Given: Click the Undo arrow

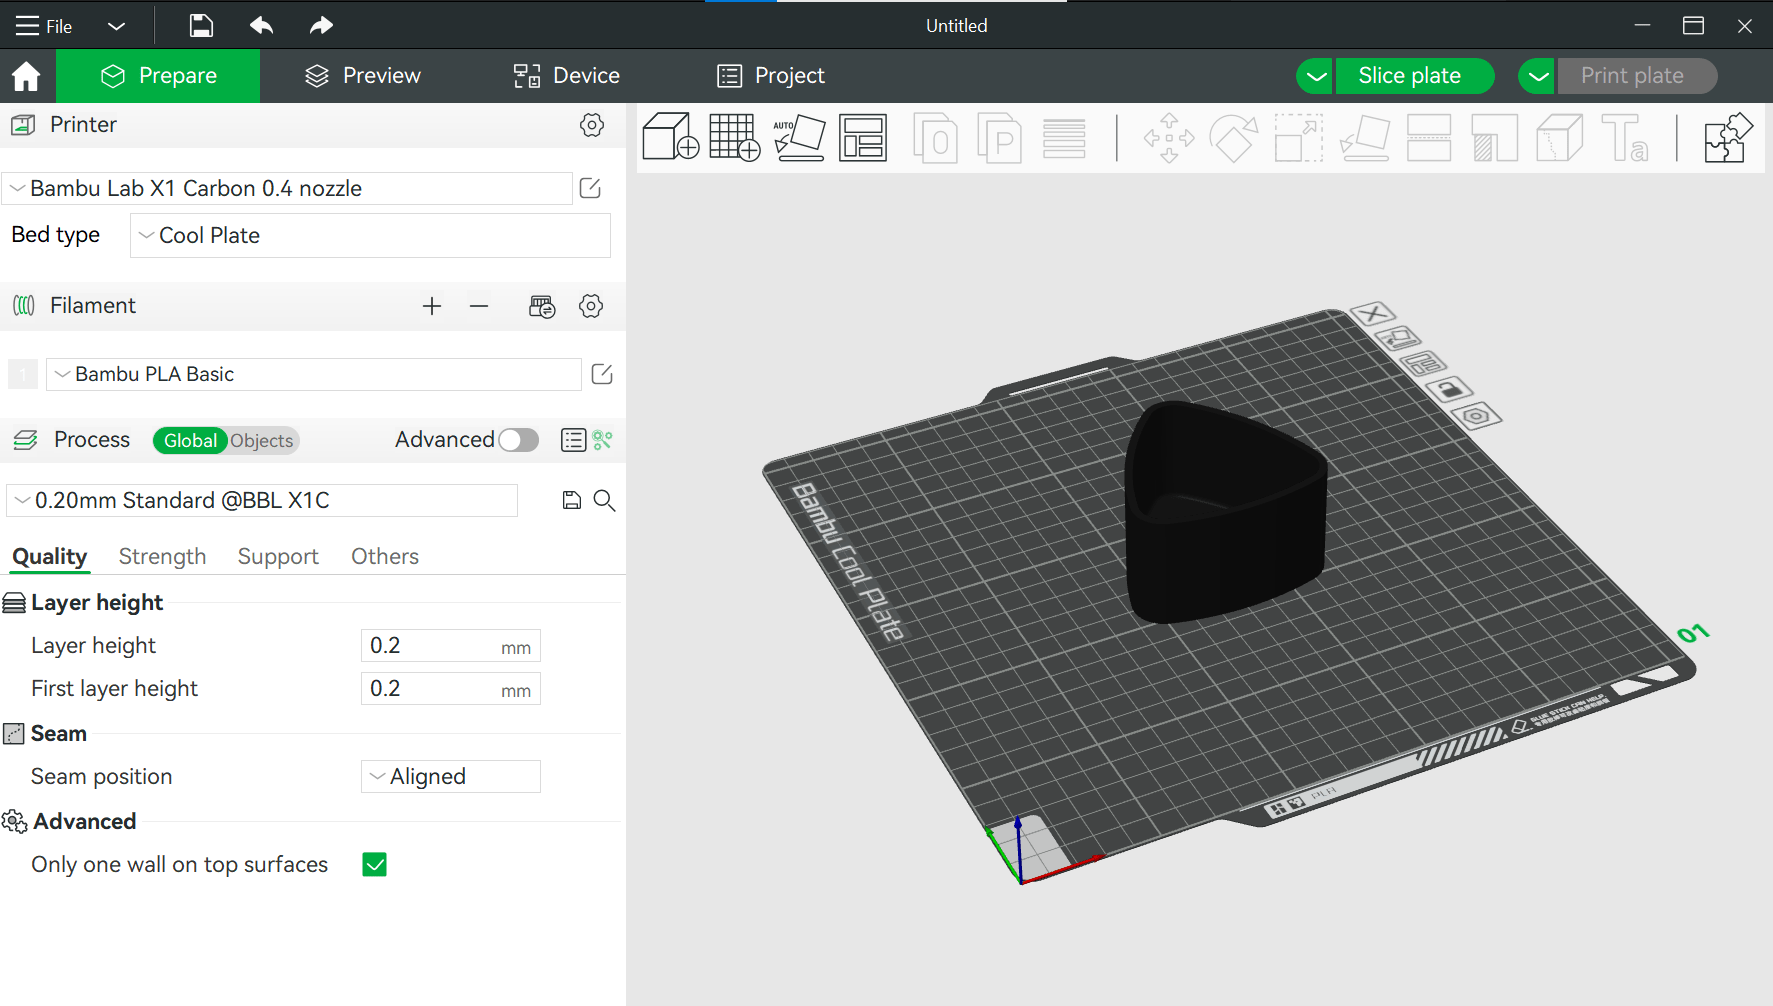Looking at the screenshot, I should (261, 25).
